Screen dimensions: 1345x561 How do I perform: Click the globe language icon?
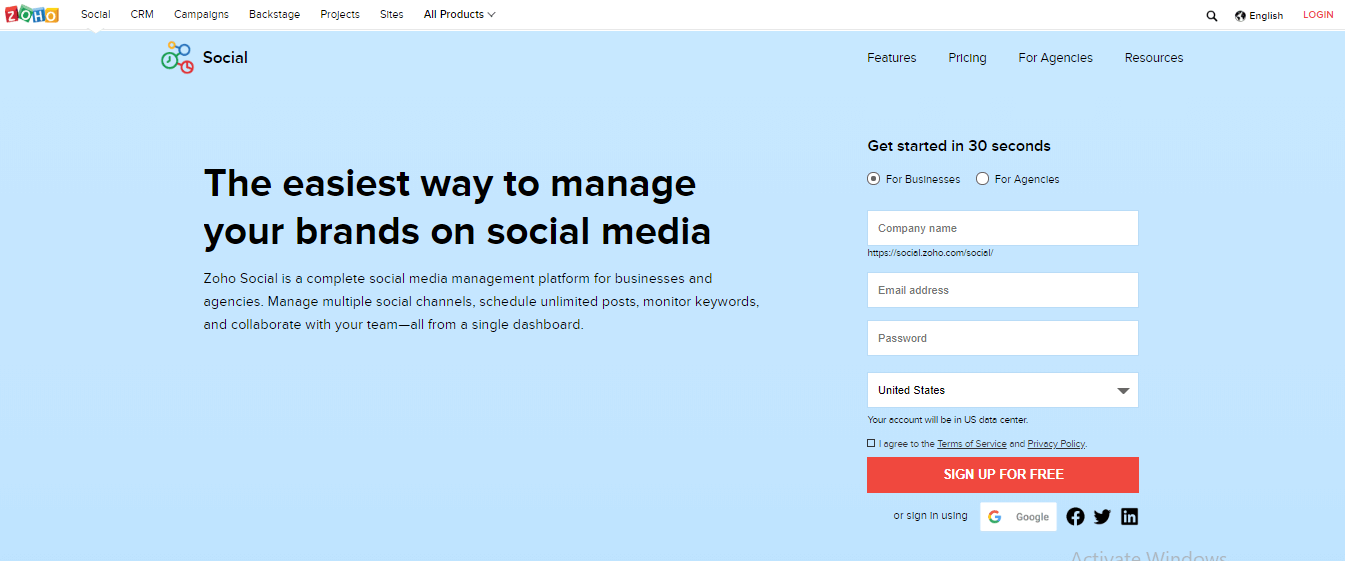pos(1241,16)
